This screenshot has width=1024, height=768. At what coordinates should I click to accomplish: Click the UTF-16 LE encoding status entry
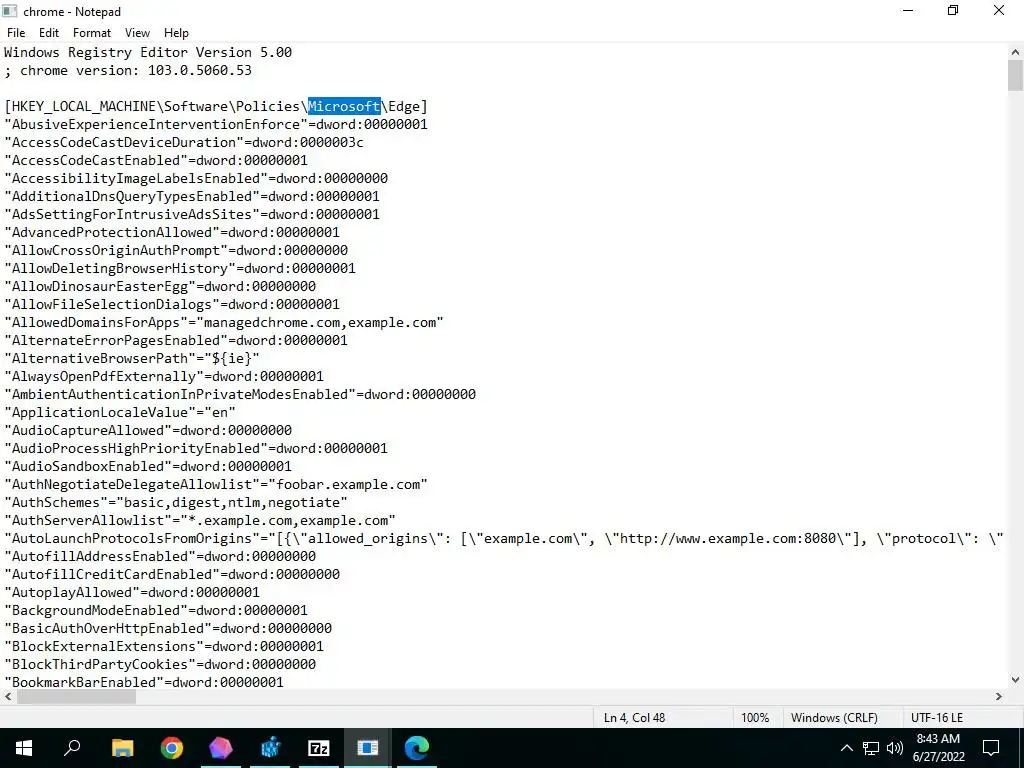click(x=937, y=718)
